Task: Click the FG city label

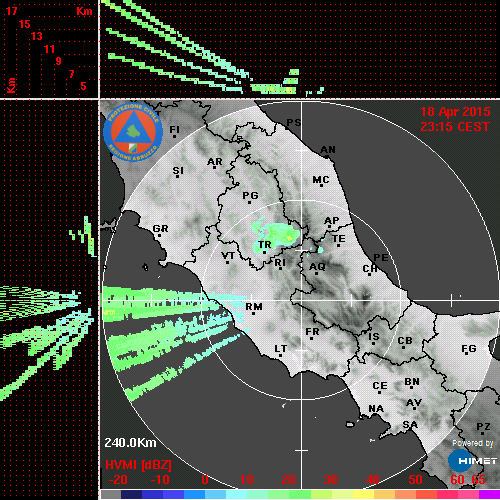Action: [x=469, y=349]
